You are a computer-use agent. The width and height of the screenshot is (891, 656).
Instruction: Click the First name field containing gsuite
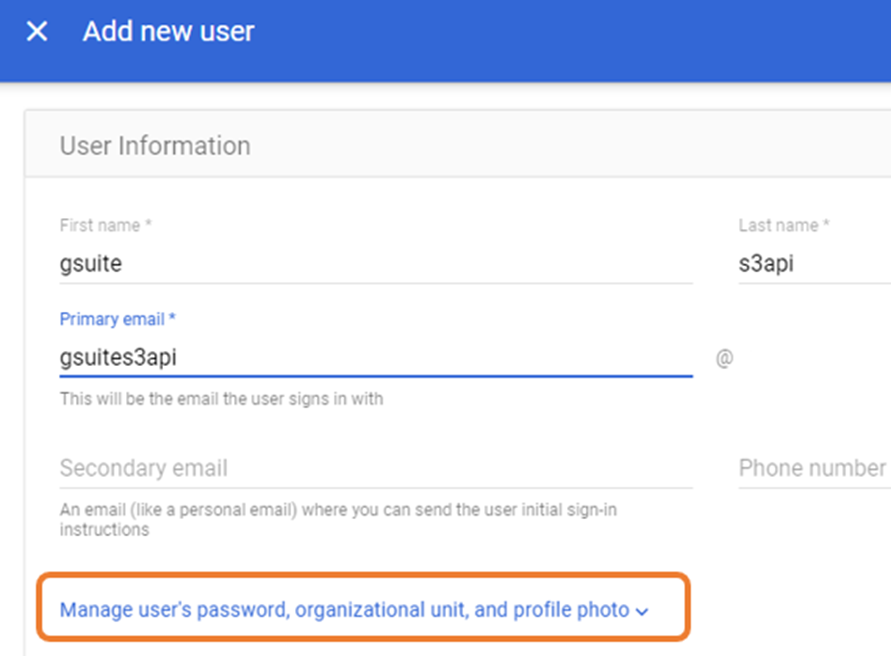point(375,264)
